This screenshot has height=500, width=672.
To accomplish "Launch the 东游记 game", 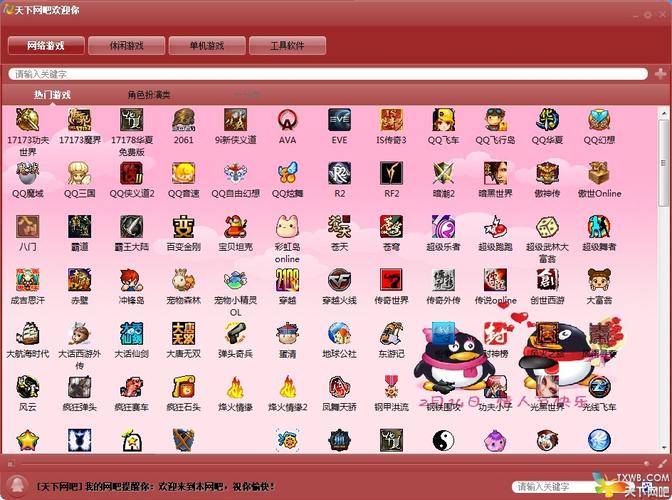I will (x=391, y=334).
